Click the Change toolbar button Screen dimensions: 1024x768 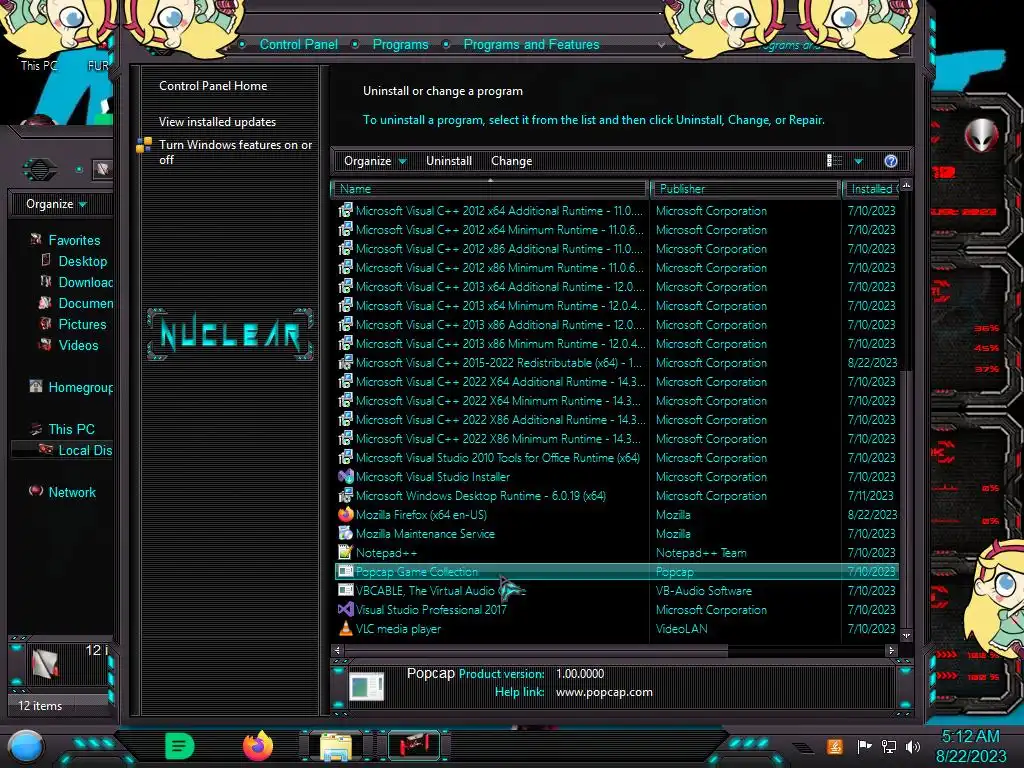[x=511, y=161]
